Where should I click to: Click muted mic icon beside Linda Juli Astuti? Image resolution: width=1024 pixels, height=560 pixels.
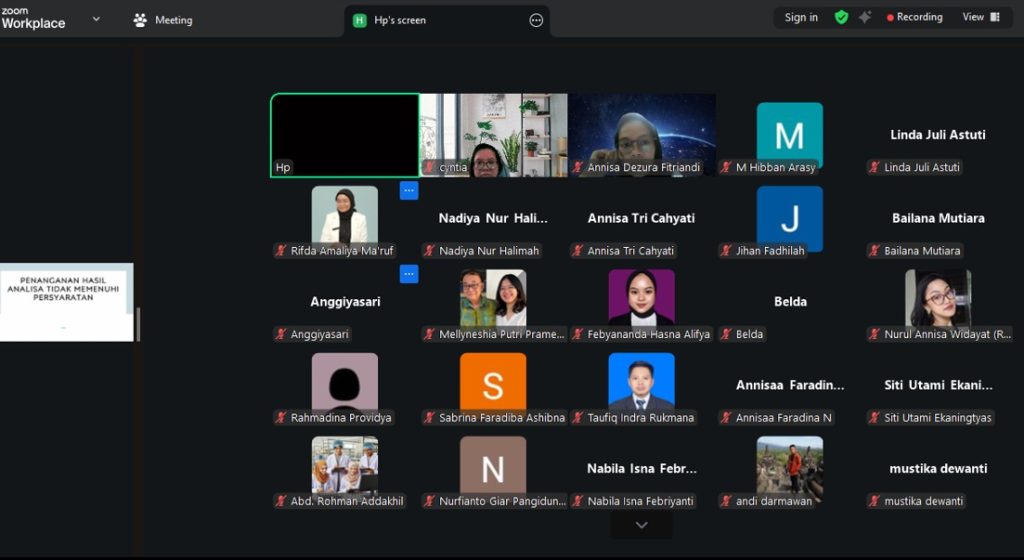pos(874,168)
